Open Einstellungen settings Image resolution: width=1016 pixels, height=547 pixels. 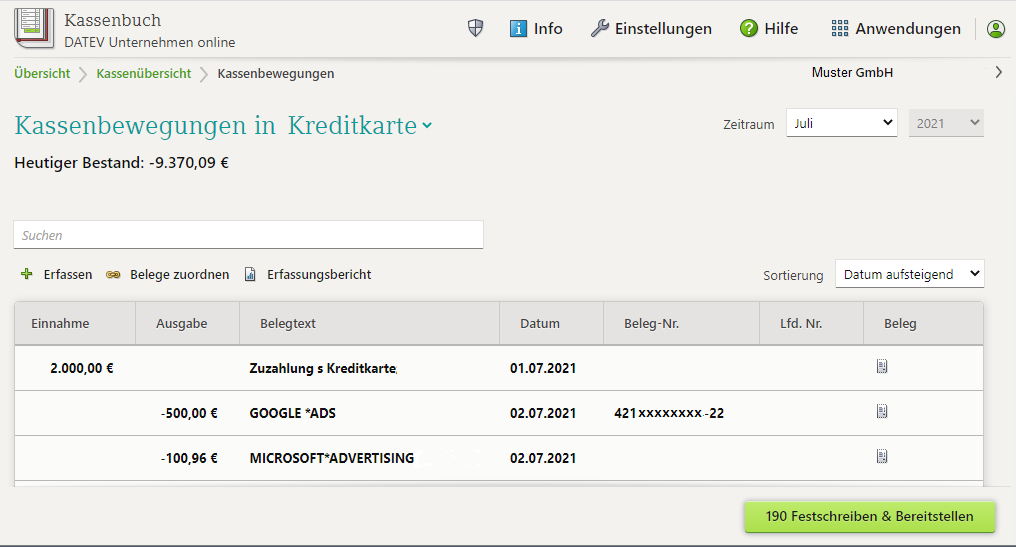651,29
